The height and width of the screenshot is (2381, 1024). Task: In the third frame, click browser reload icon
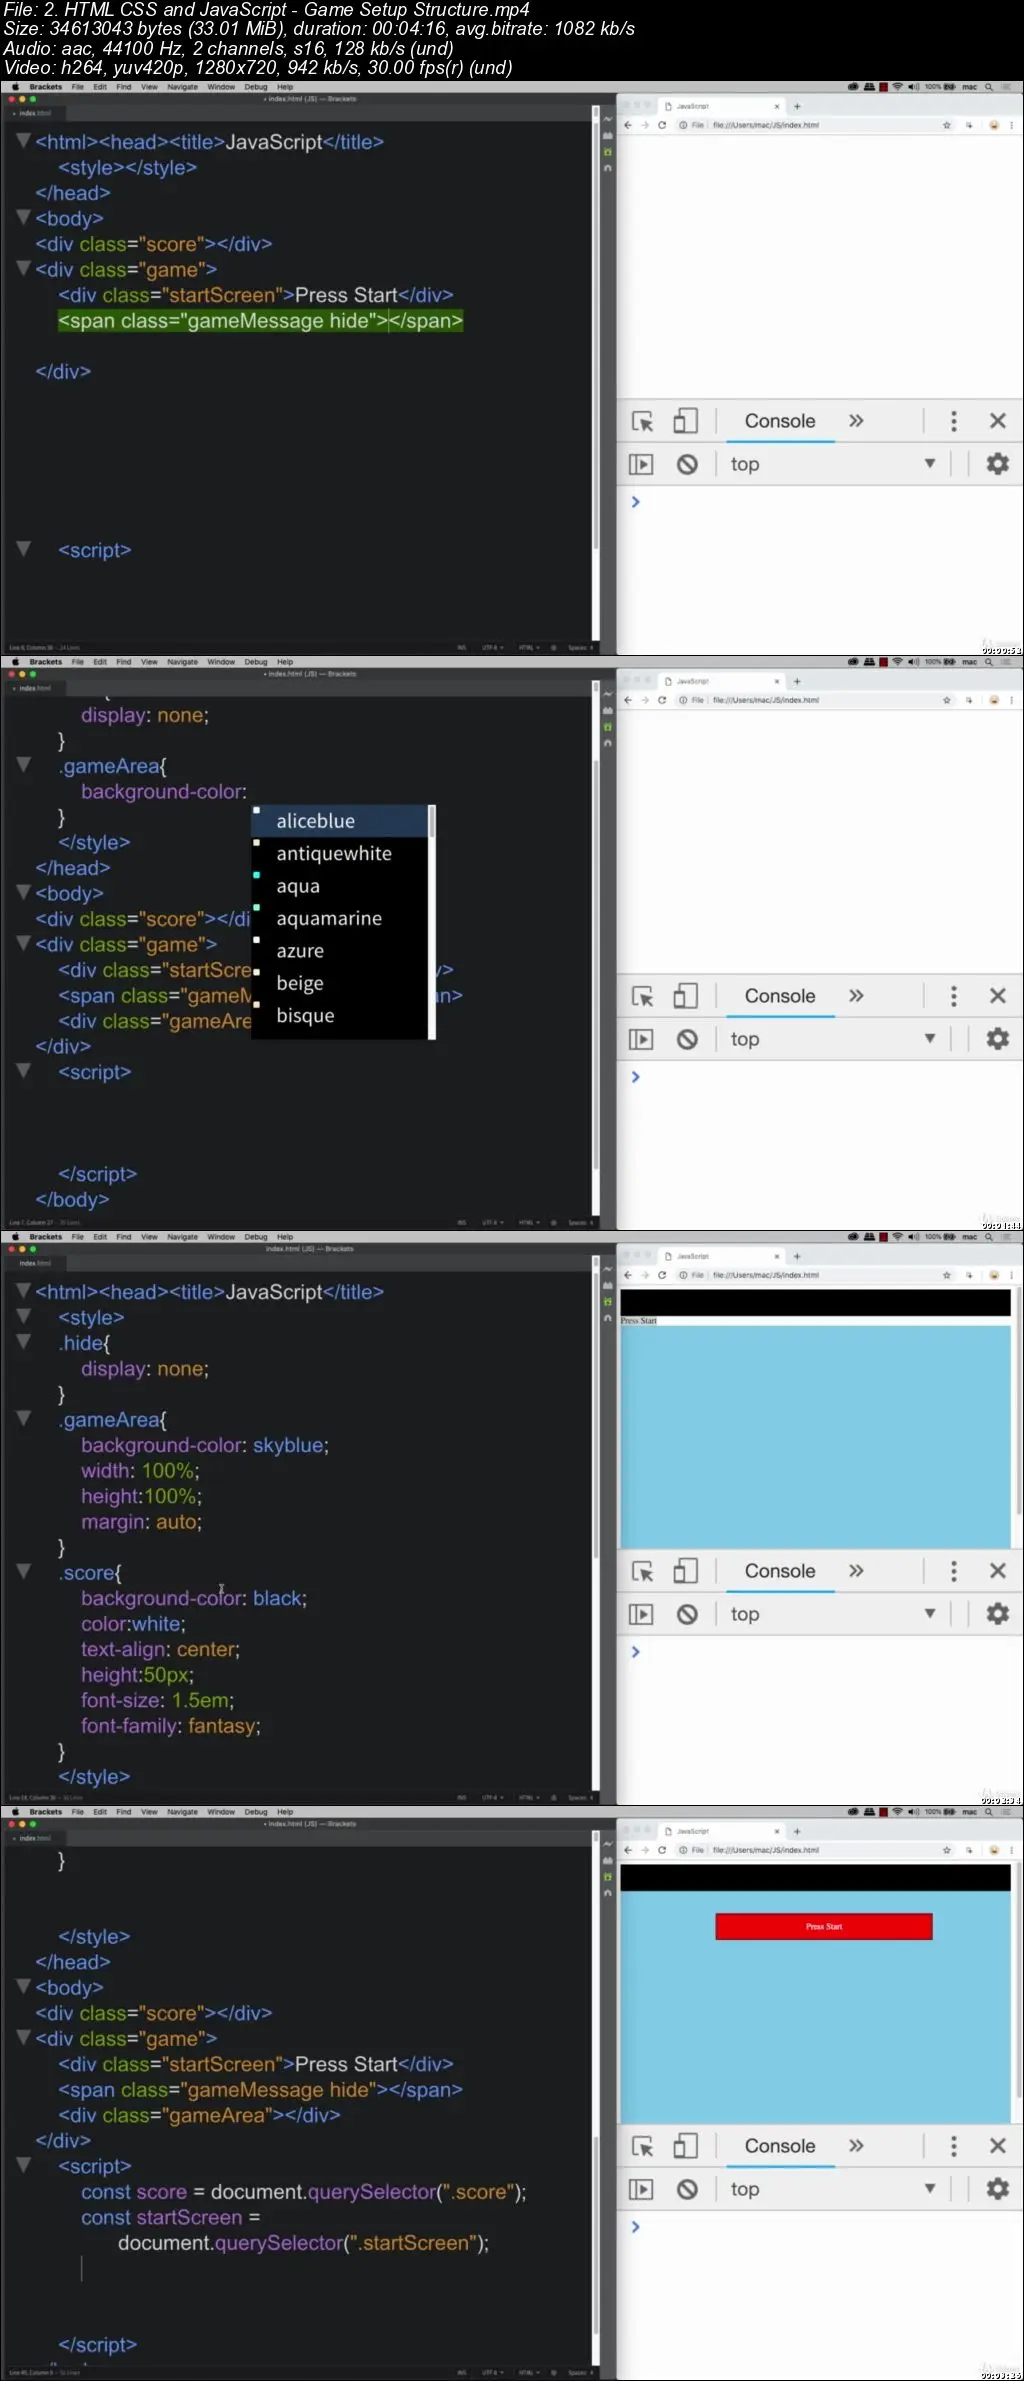click(662, 1275)
